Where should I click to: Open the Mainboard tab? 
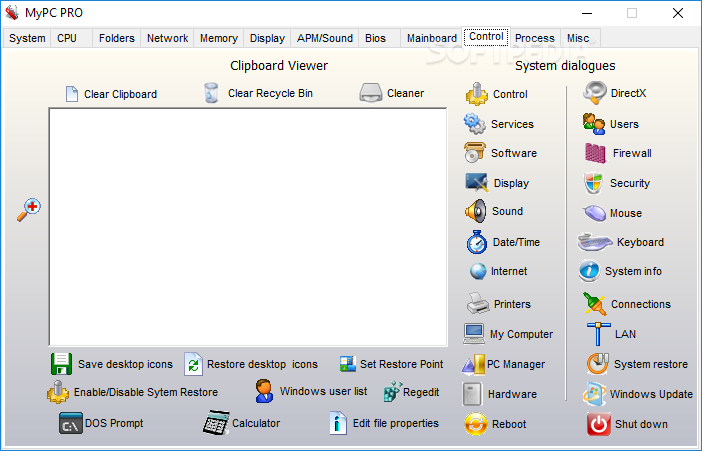click(432, 38)
